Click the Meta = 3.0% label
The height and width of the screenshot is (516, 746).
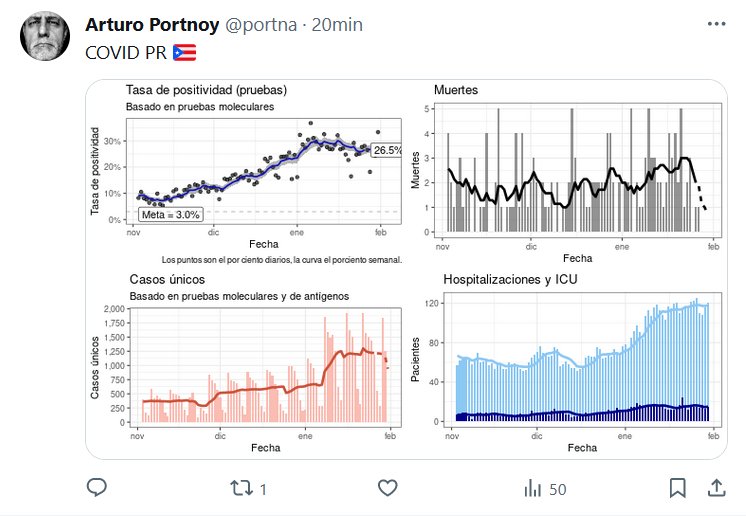click(x=171, y=214)
